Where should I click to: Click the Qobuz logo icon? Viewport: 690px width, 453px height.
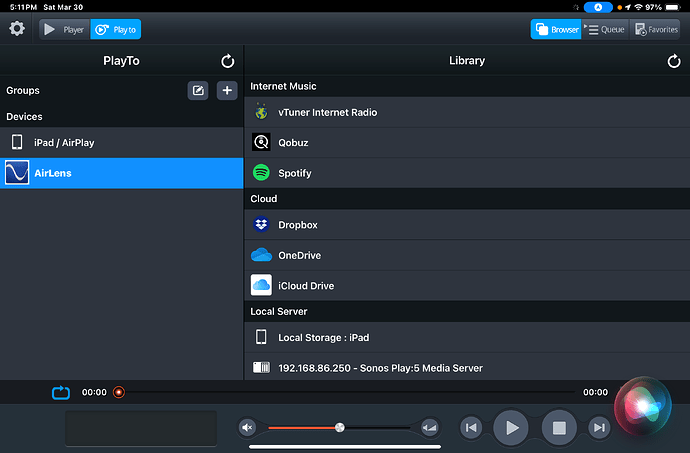[x=261, y=142]
